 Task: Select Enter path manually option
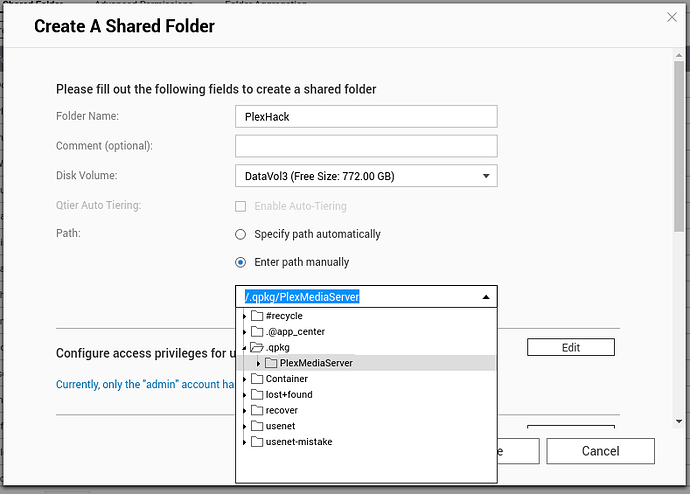point(240,263)
